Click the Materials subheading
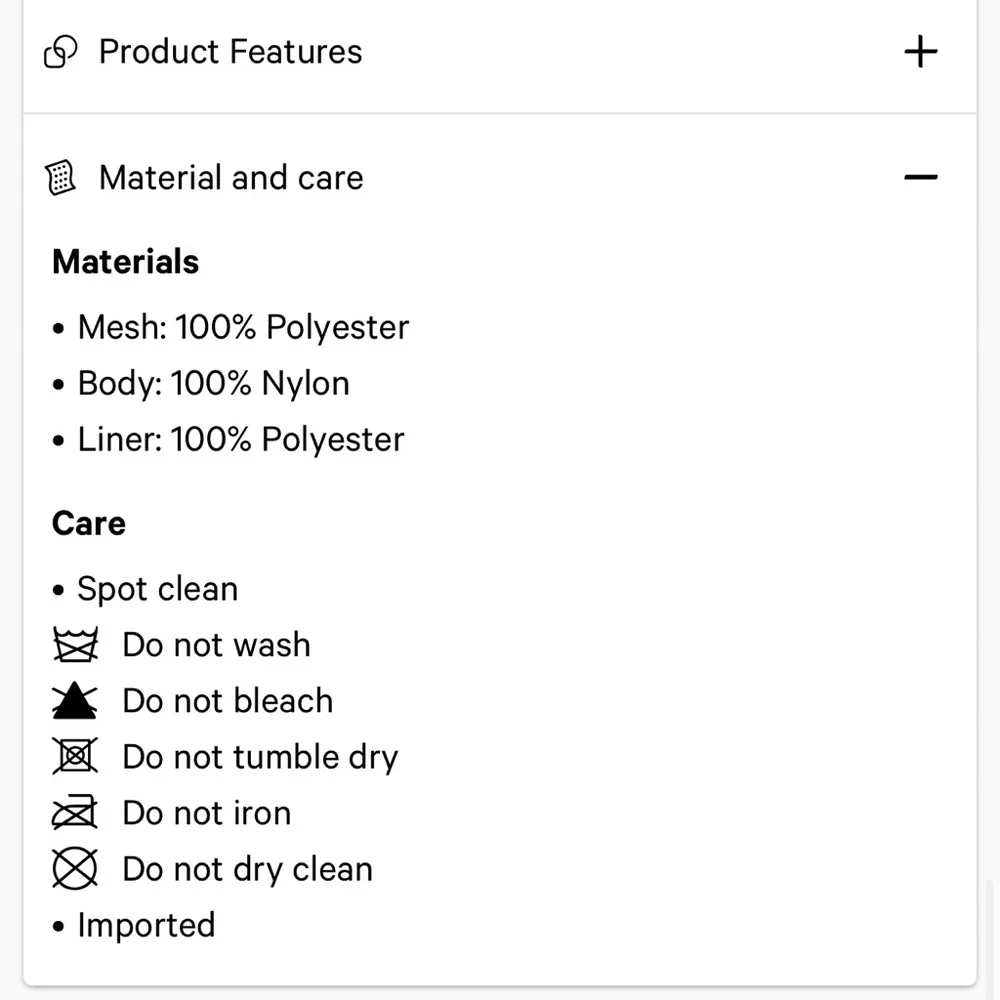Image resolution: width=1000 pixels, height=1000 pixels. tap(125, 262)
